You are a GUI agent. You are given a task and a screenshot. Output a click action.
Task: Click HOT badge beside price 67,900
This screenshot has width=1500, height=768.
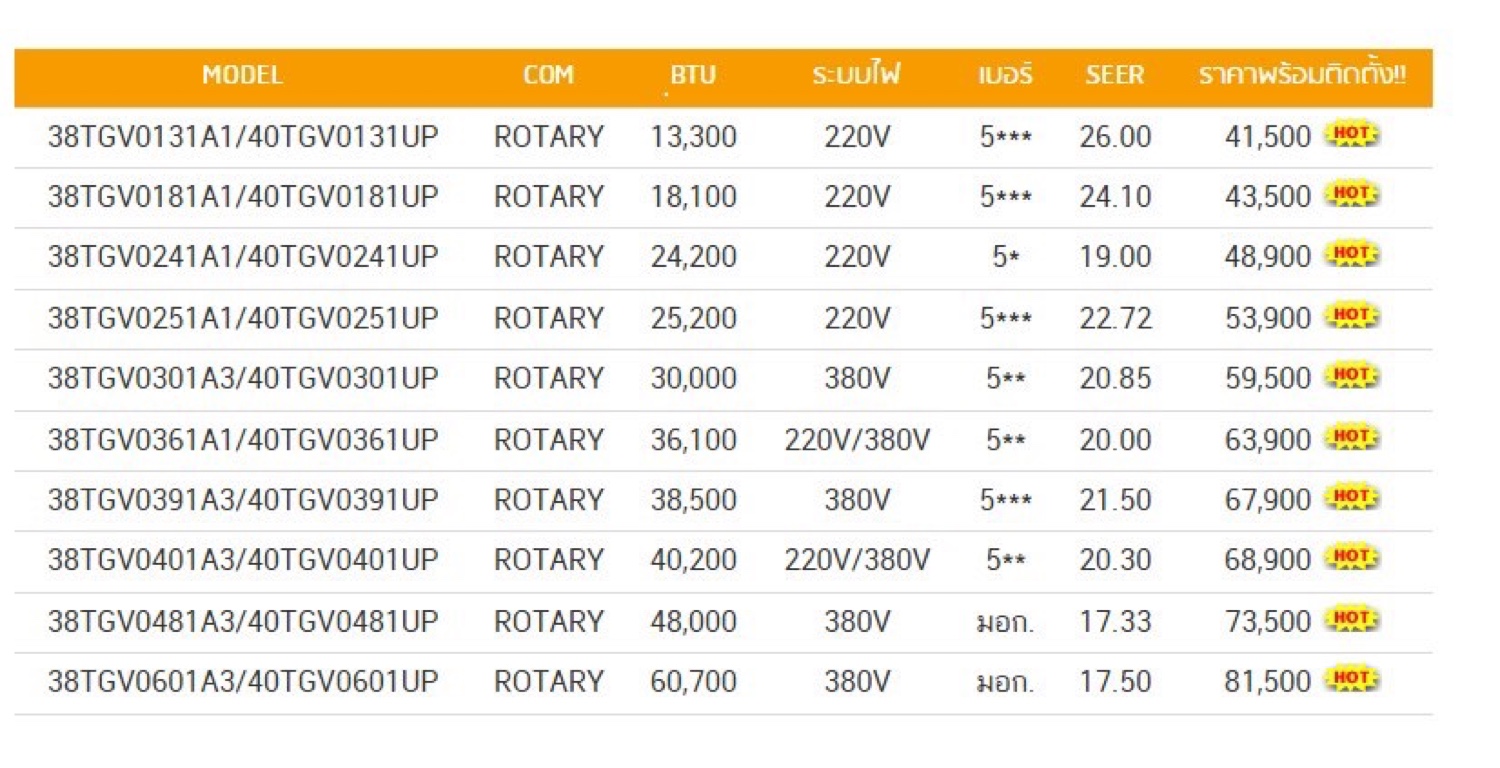[1351, 497]
